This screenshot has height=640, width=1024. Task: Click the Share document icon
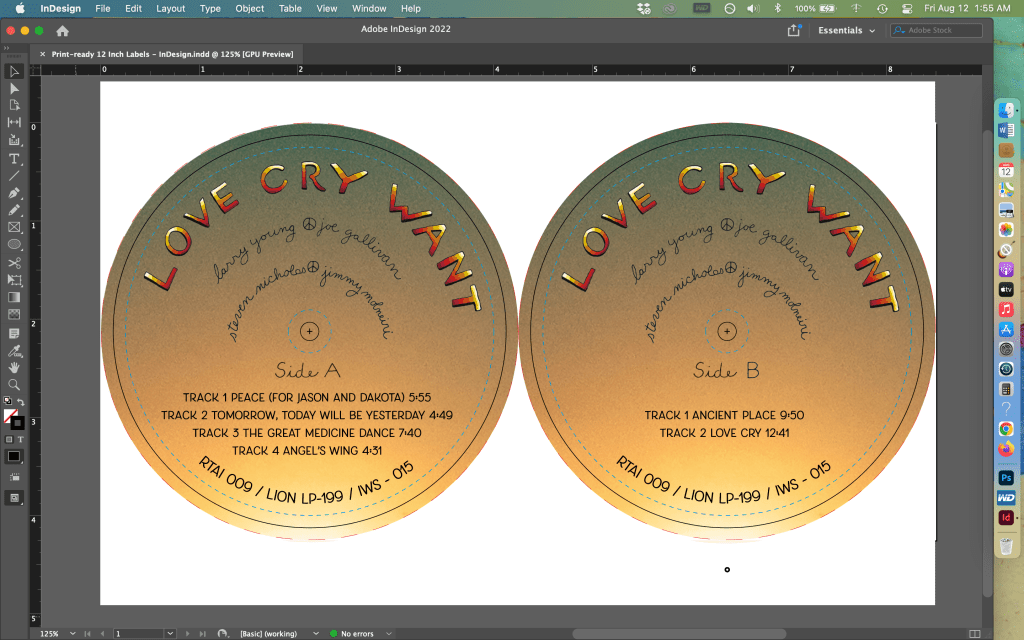[x=794, y=31]
